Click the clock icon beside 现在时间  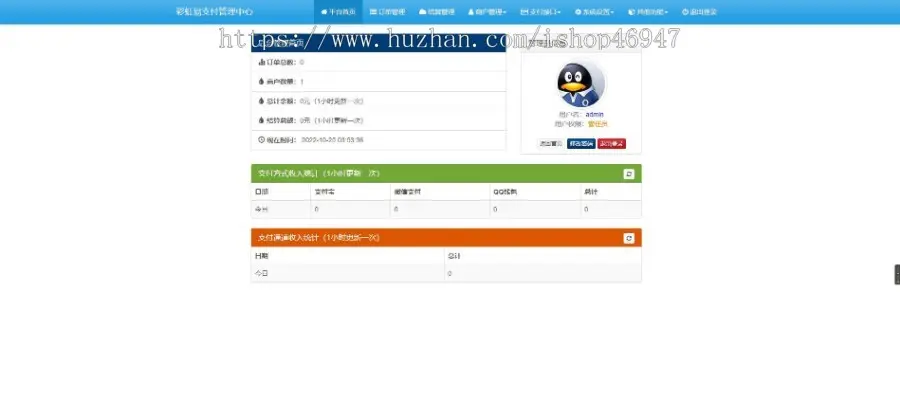tap(262, 139)
